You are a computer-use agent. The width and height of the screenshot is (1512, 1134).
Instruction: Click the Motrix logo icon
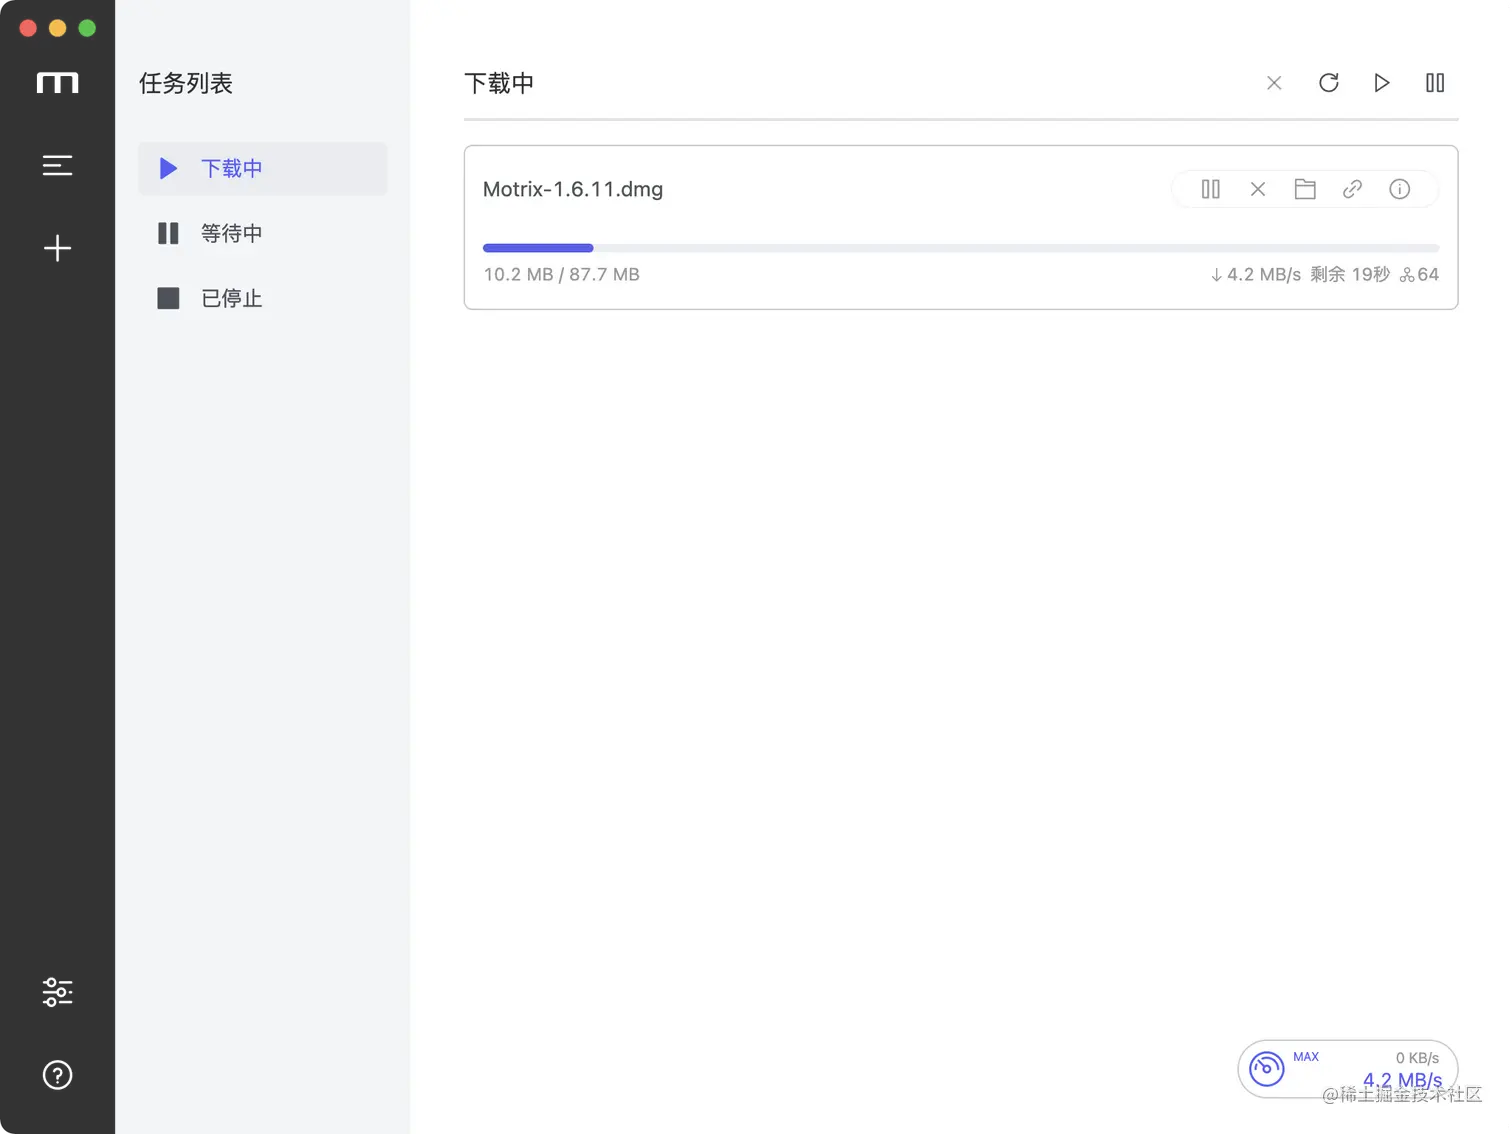pos(57,83)
